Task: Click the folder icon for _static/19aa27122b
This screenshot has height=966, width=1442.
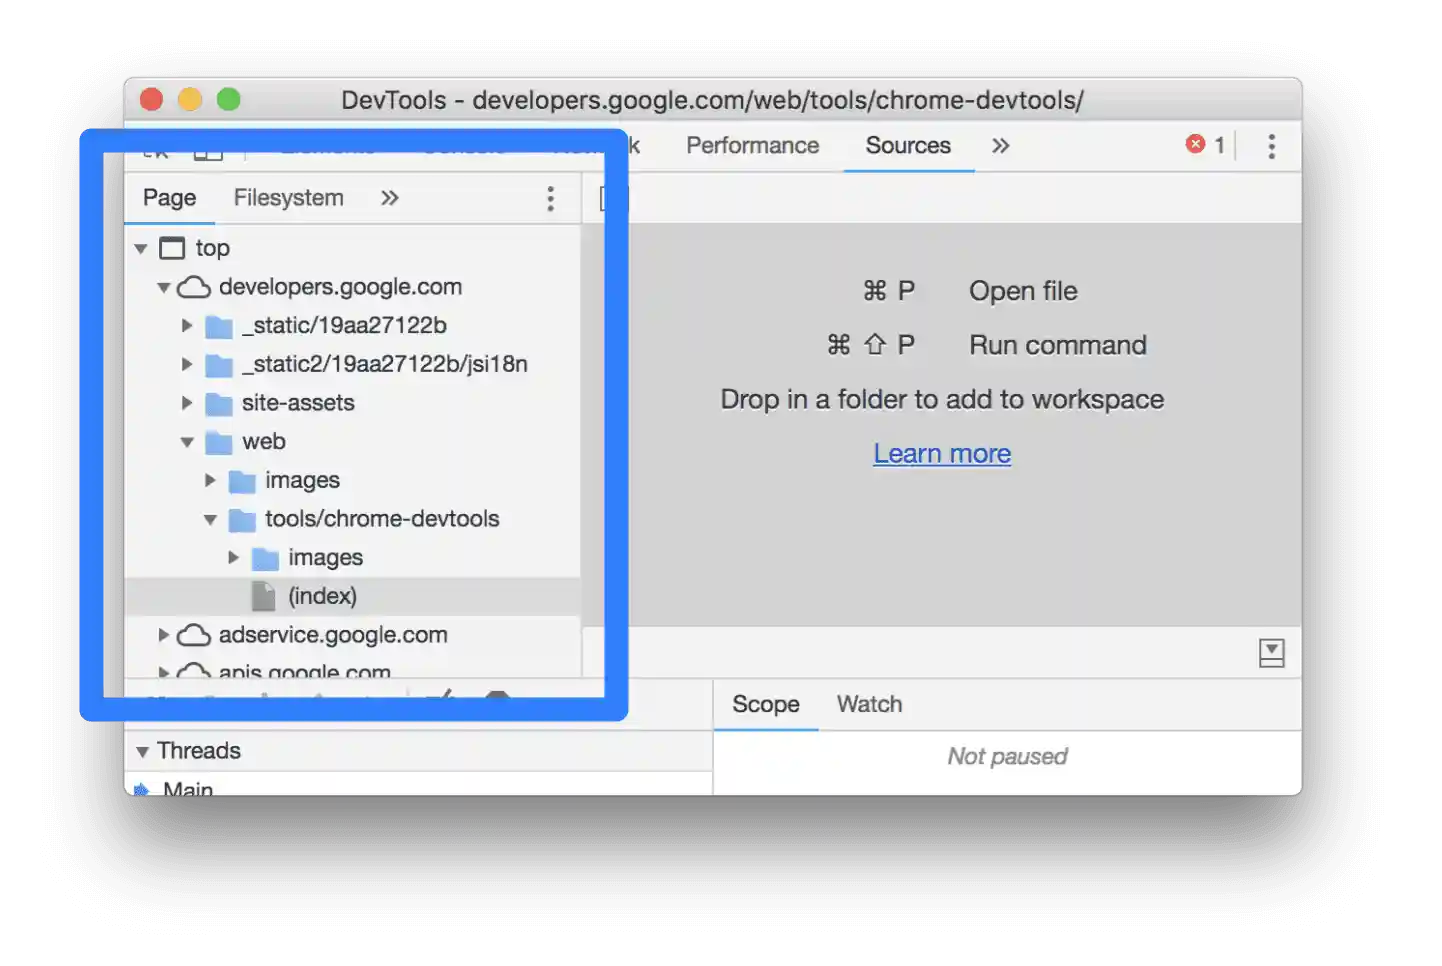Action: 219,326
